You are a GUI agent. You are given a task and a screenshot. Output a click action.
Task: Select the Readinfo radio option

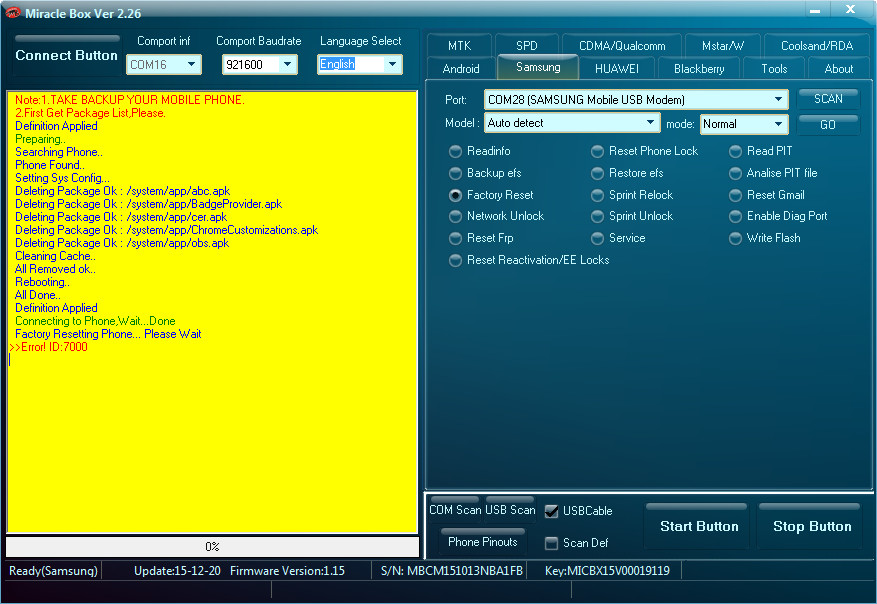[456, 151]
